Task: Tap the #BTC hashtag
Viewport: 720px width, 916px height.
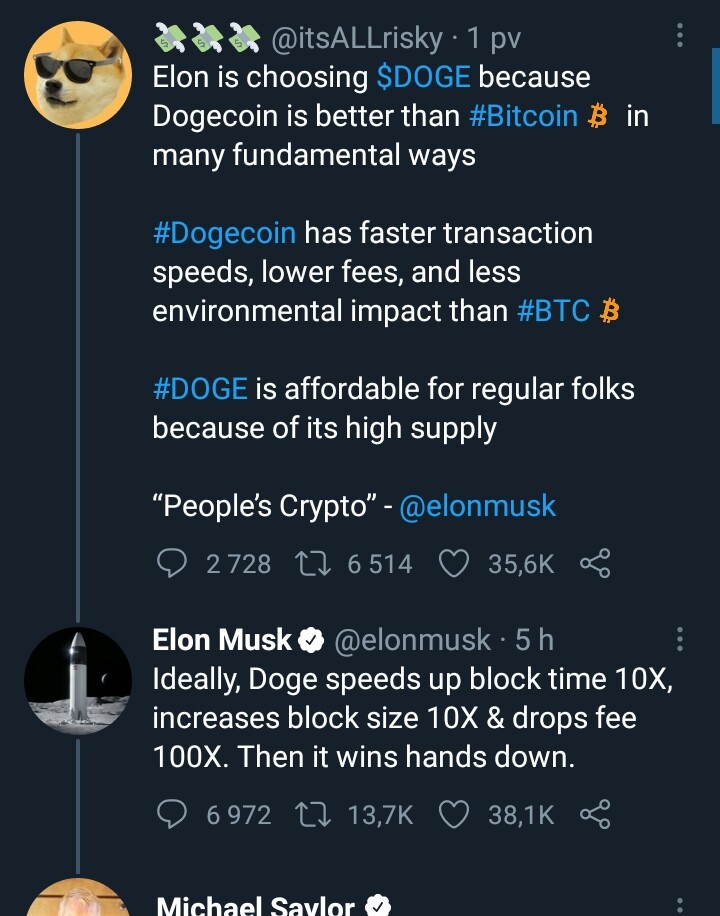Action: pyautogui.click(x=554, y=311)
